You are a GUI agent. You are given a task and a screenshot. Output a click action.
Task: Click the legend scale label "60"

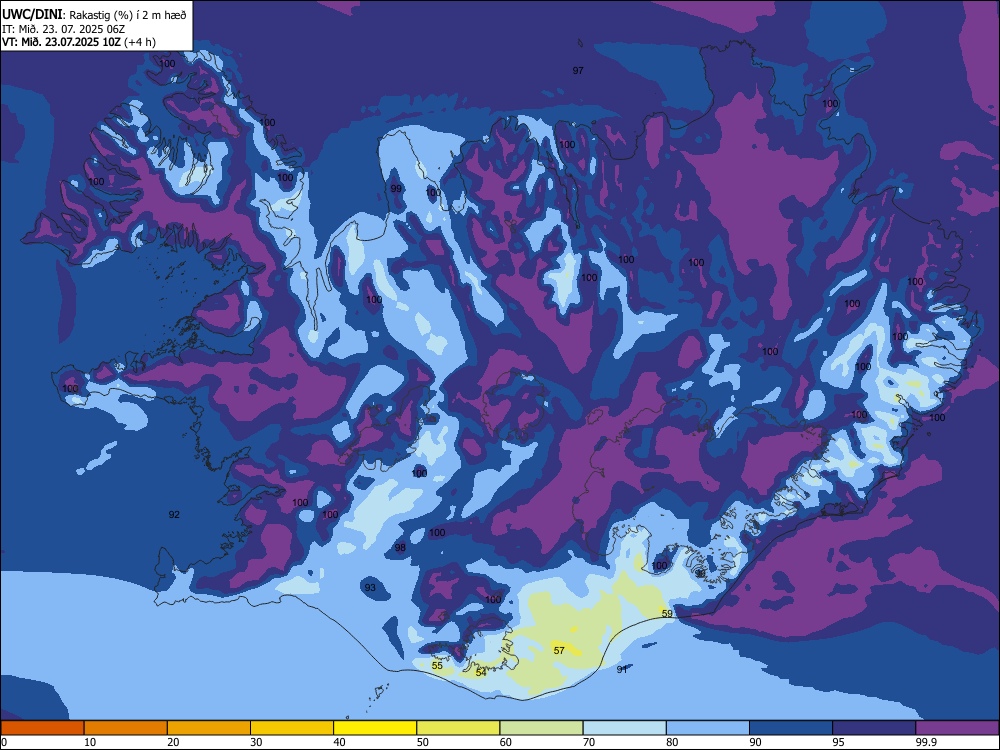[x=506, y=742]
